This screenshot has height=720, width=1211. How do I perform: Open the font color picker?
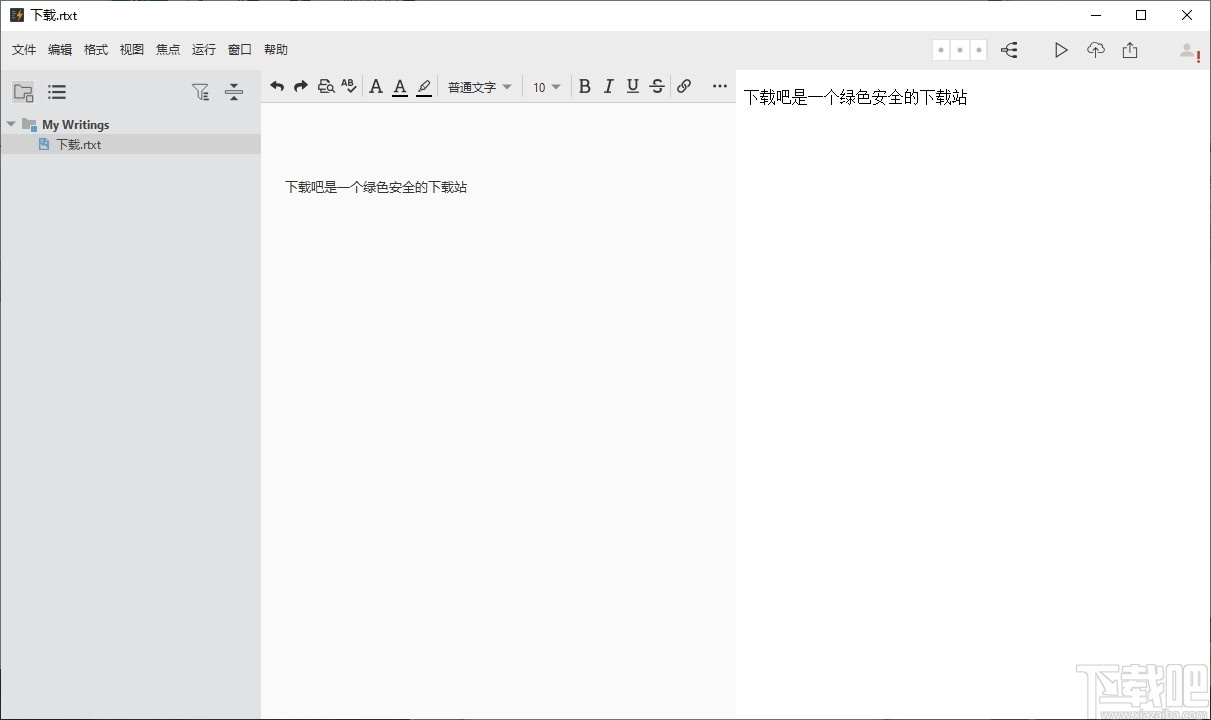(x=399, y=87)
